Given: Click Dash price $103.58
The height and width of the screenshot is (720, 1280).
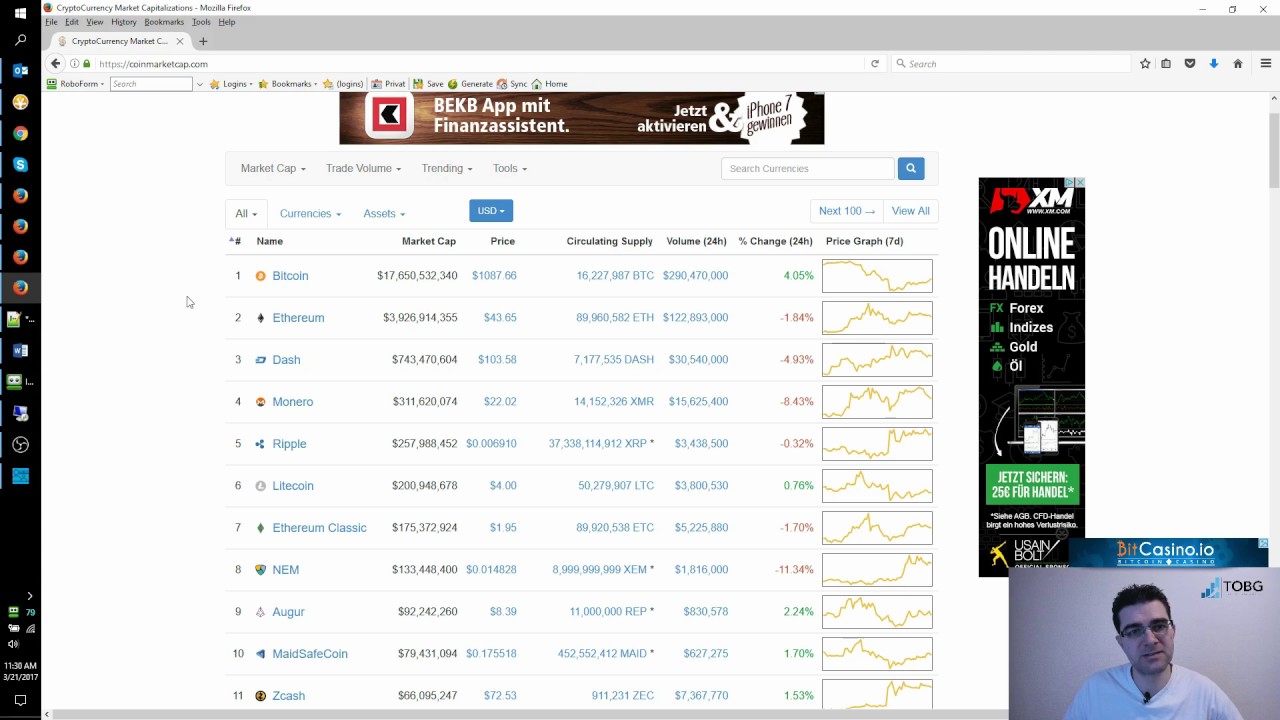Looking at the screenshot, I should click(x=497, y=360).
